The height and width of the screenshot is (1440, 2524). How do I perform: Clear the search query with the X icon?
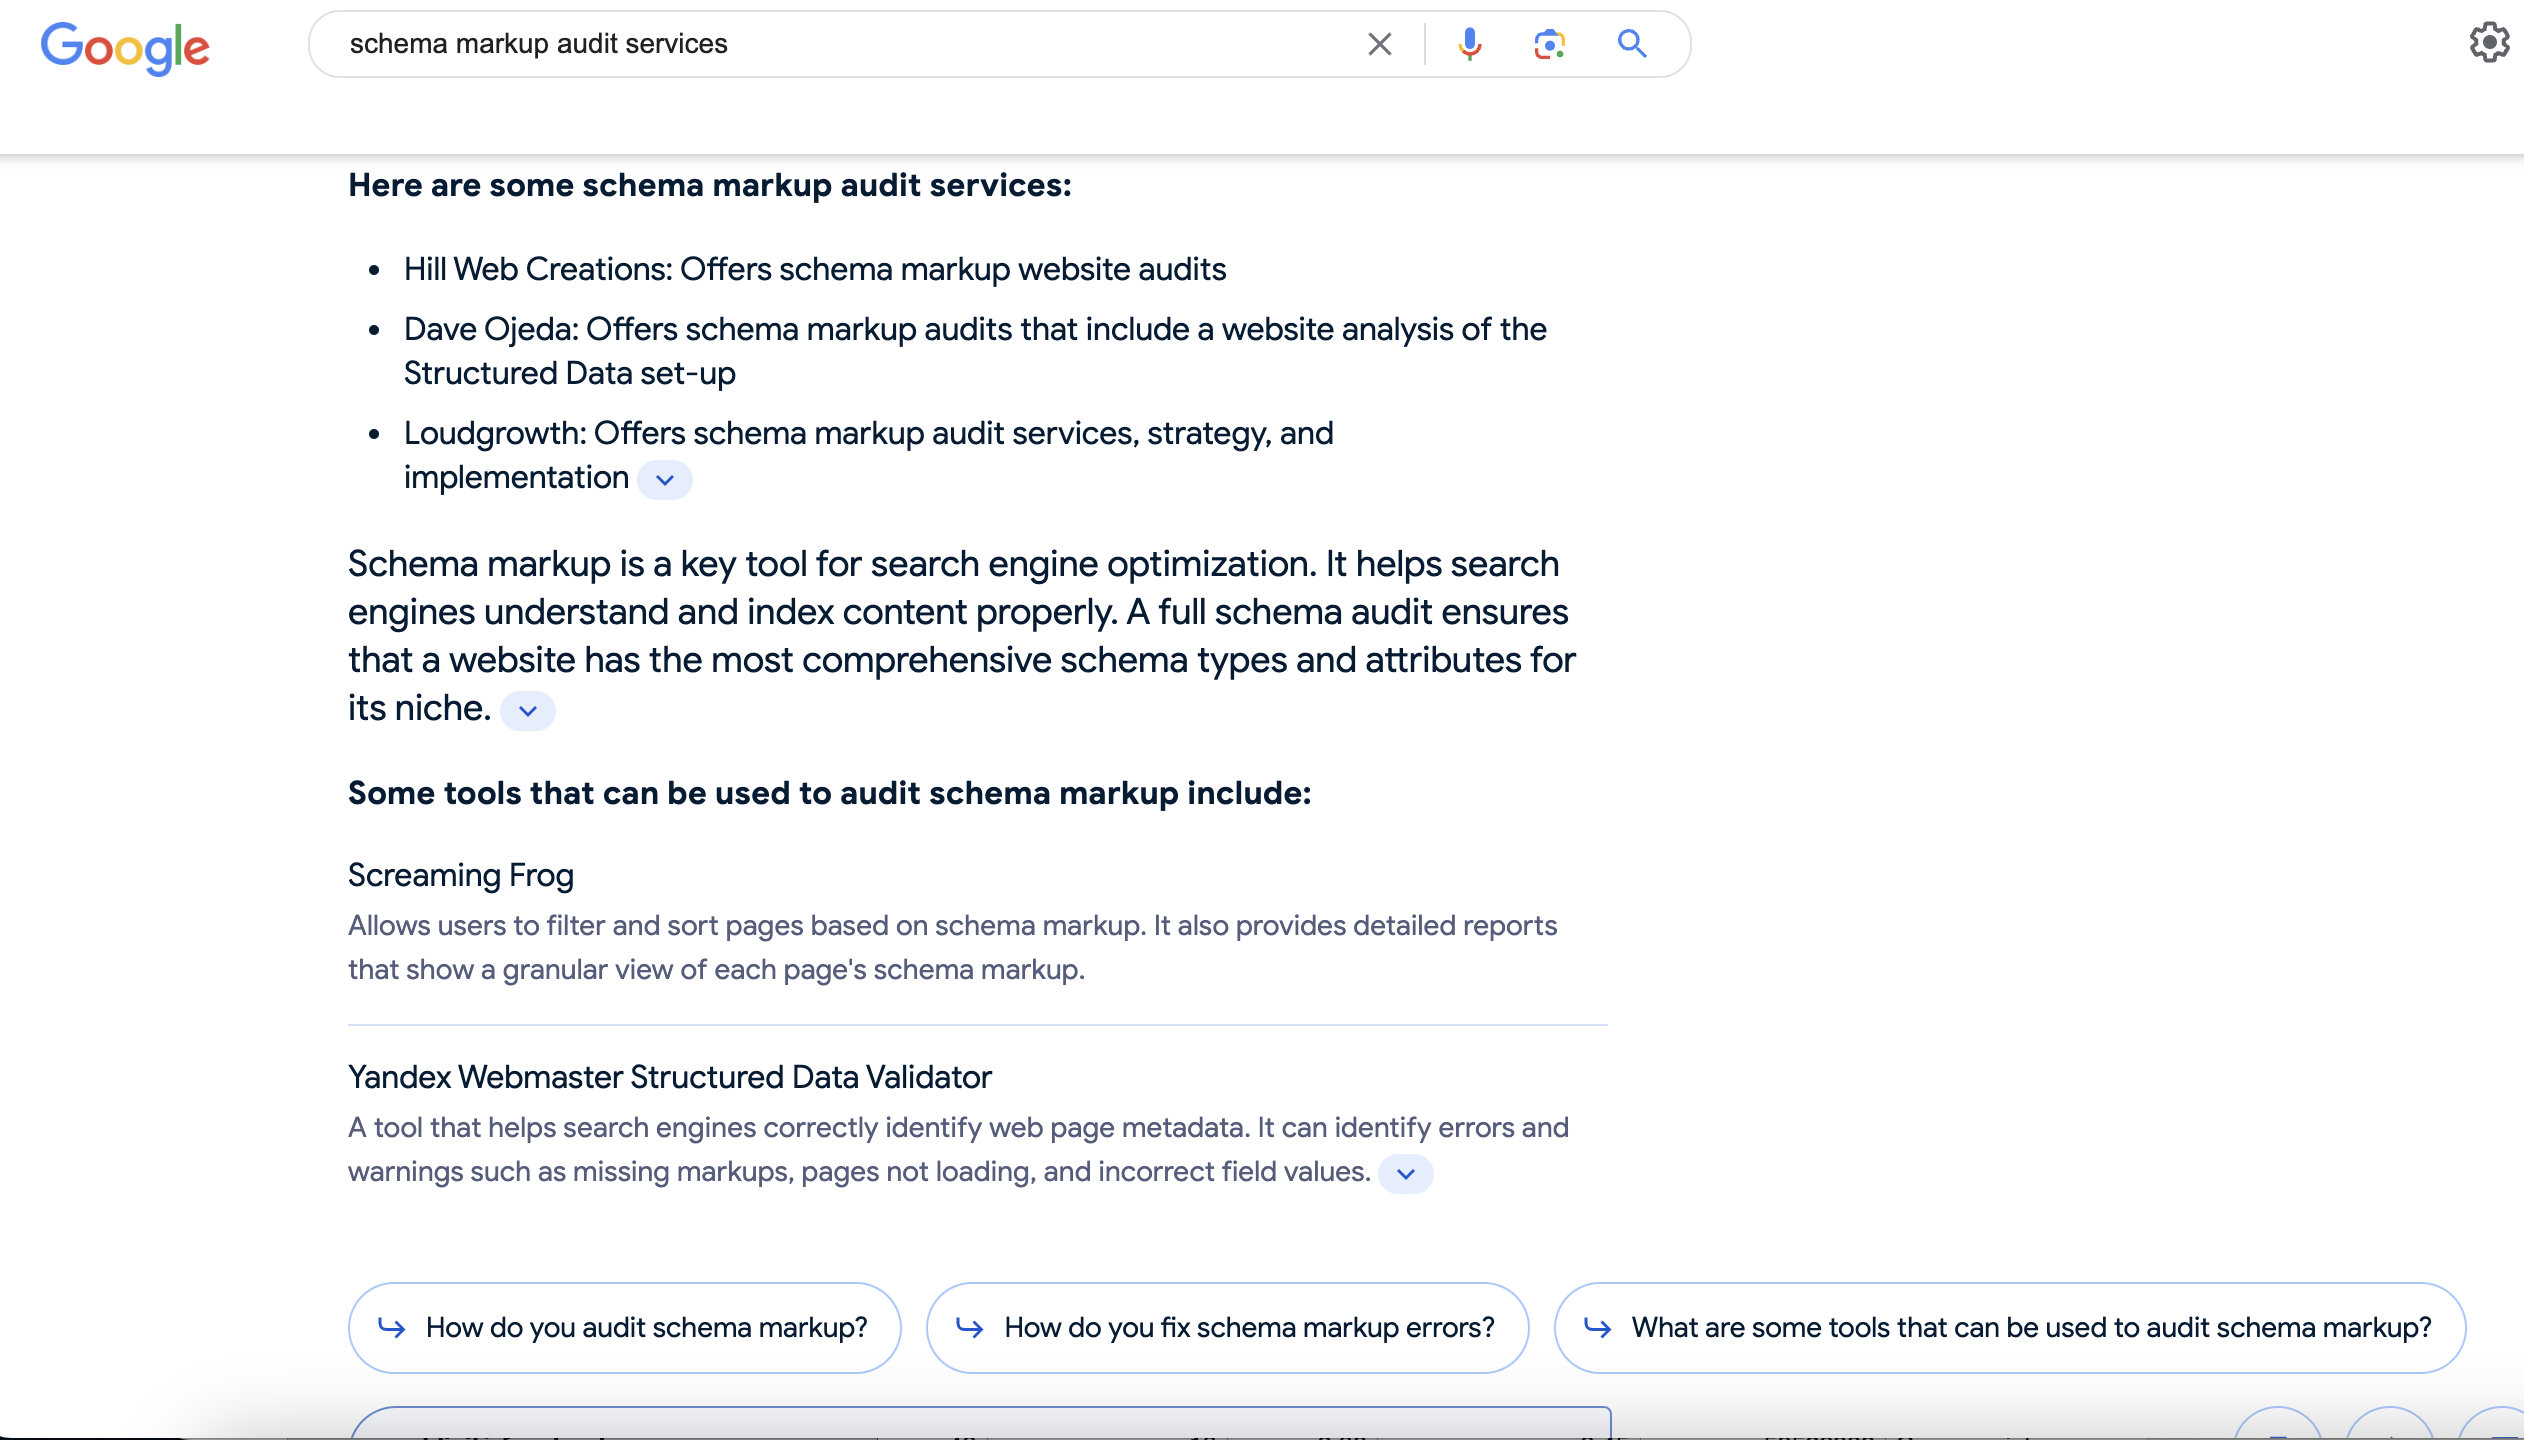click(1379, 44)
